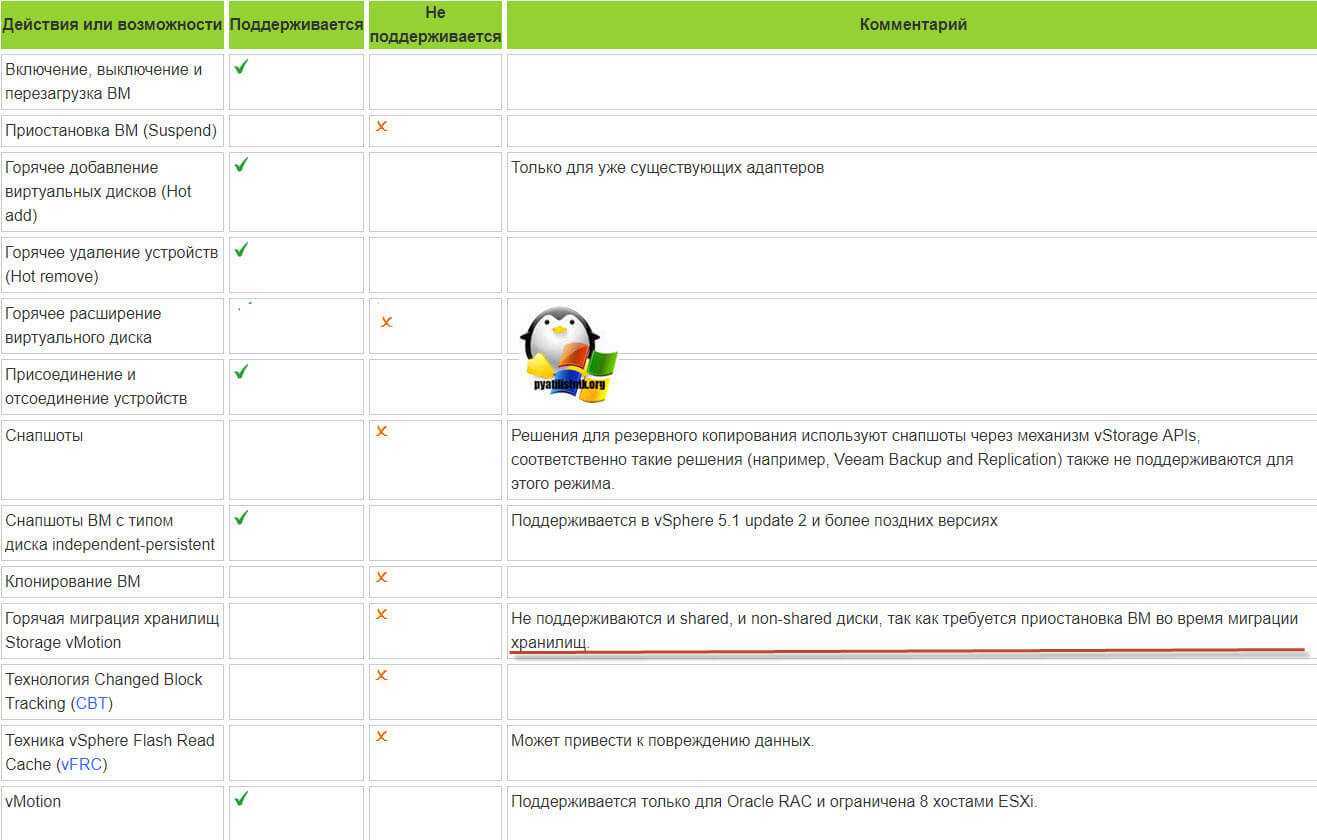Viewport: 1317px width, 840px height.
Task: Select the text Включение, выключение и перезагрузка ВМ
Action: click(104, 81)
